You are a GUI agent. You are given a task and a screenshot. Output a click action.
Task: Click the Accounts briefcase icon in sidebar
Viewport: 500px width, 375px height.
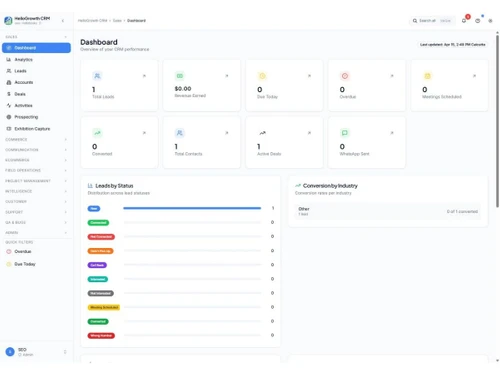click(9, 82)
